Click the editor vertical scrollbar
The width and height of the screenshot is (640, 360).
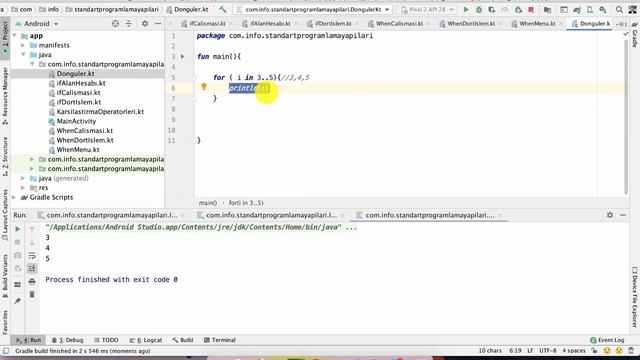tap(626, 116)
